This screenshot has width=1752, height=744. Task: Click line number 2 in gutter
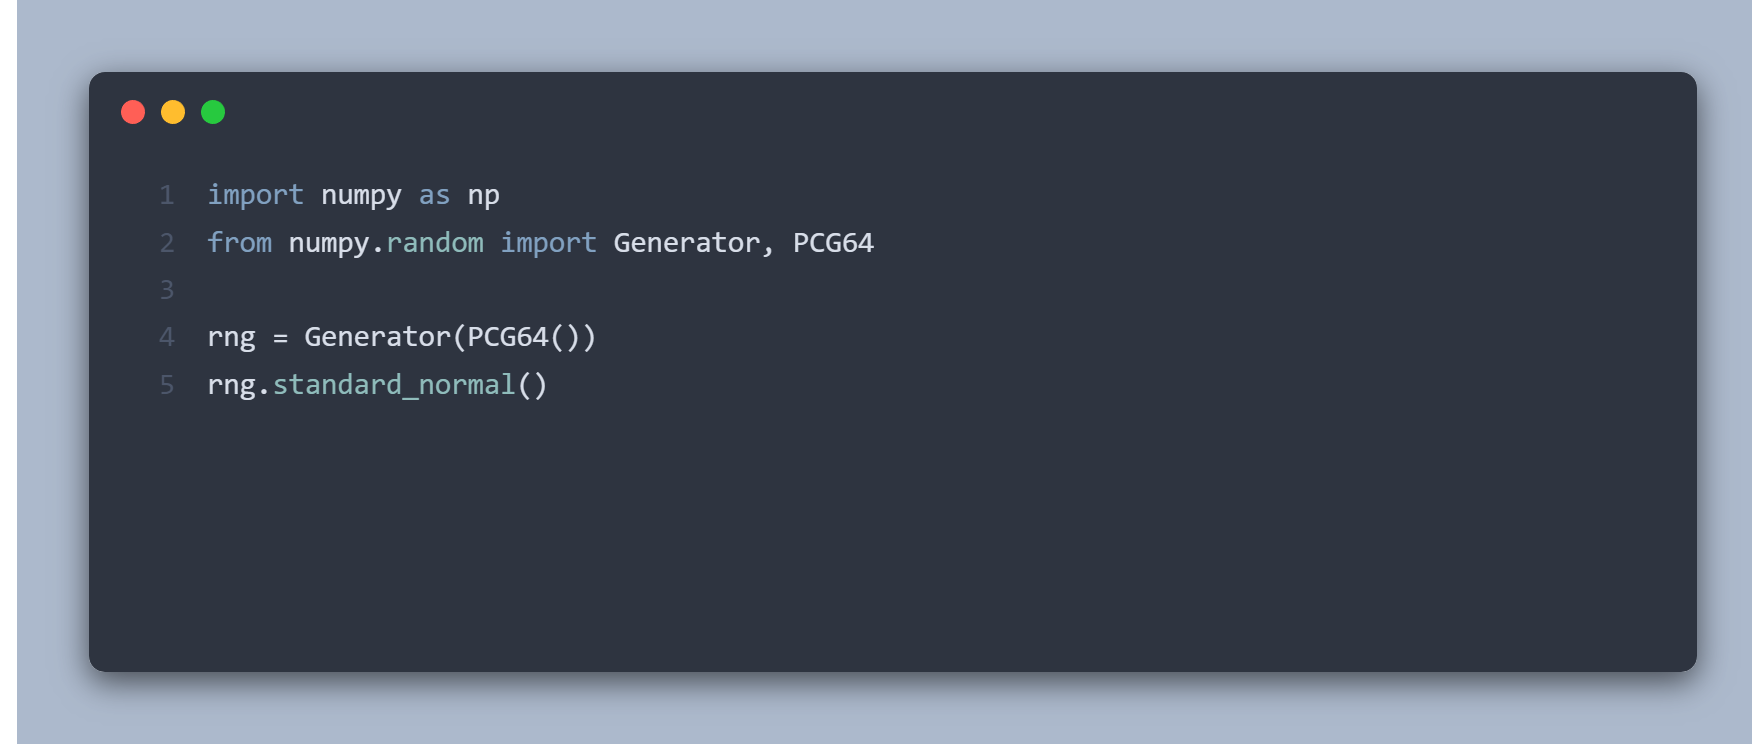pyautogui.click(x=167, y=243)
